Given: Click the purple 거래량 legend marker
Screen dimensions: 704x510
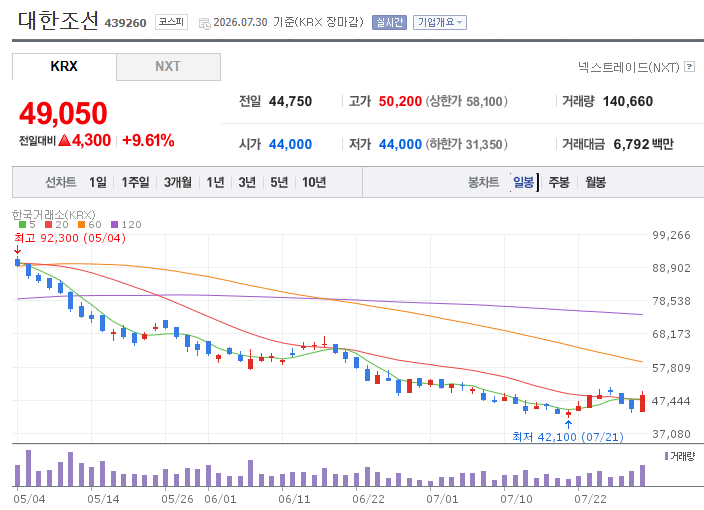Looking at the screenshot, I should (666, 457).
